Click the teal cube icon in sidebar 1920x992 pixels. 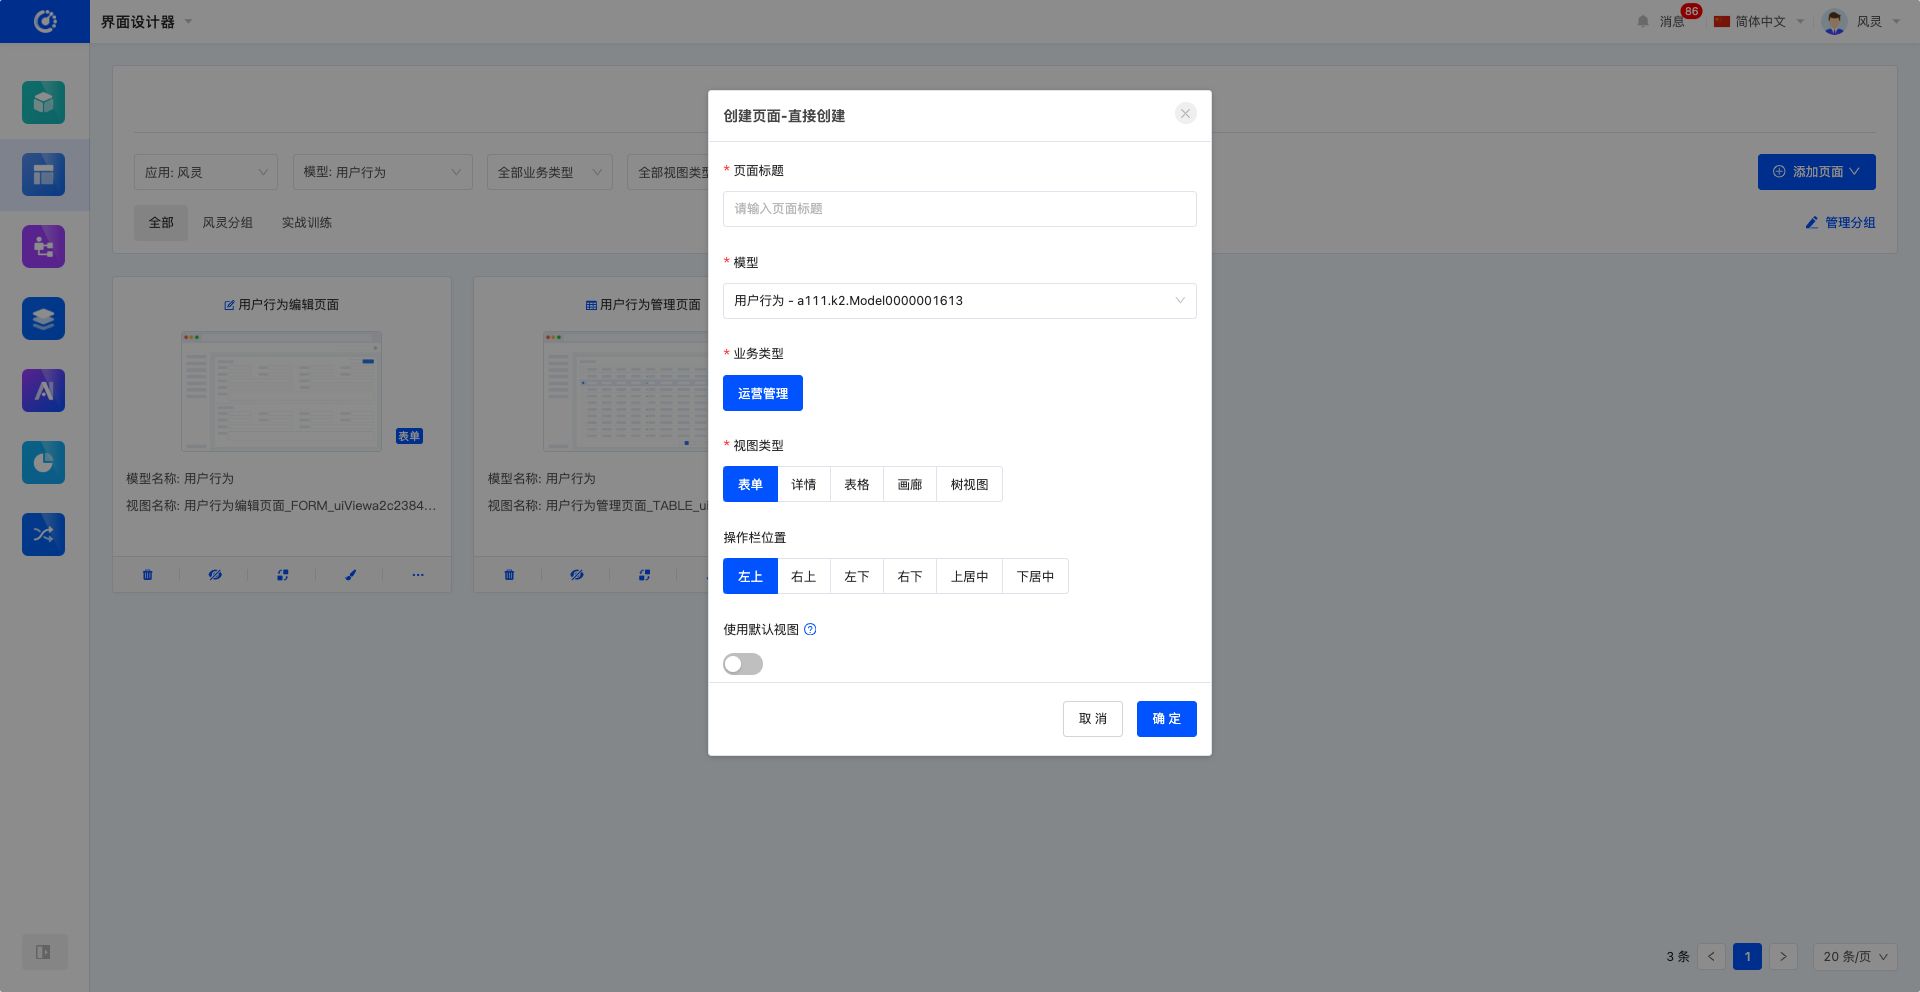43,103
